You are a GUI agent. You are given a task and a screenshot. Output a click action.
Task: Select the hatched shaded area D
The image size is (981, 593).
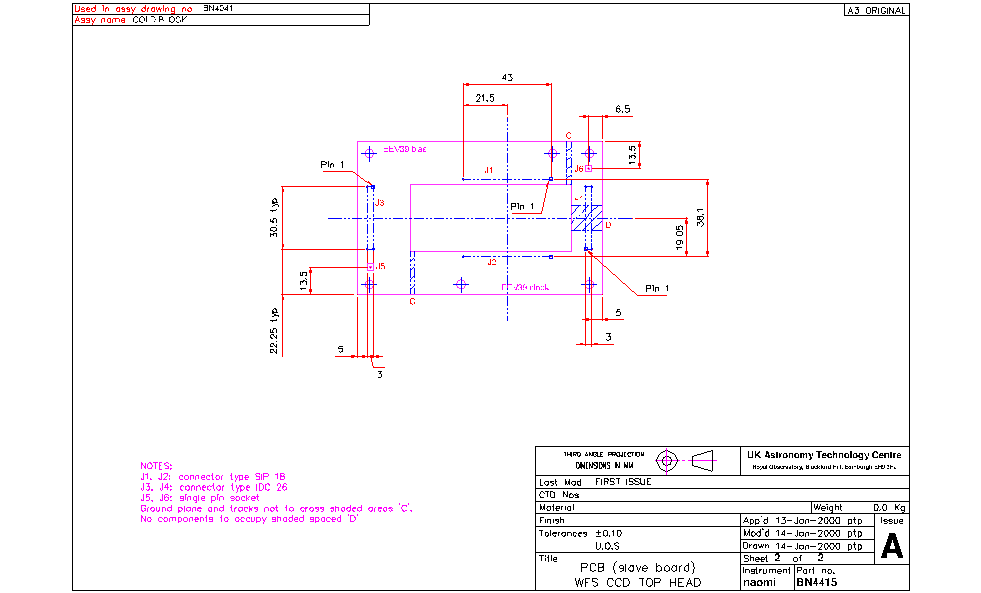[584, 219]
